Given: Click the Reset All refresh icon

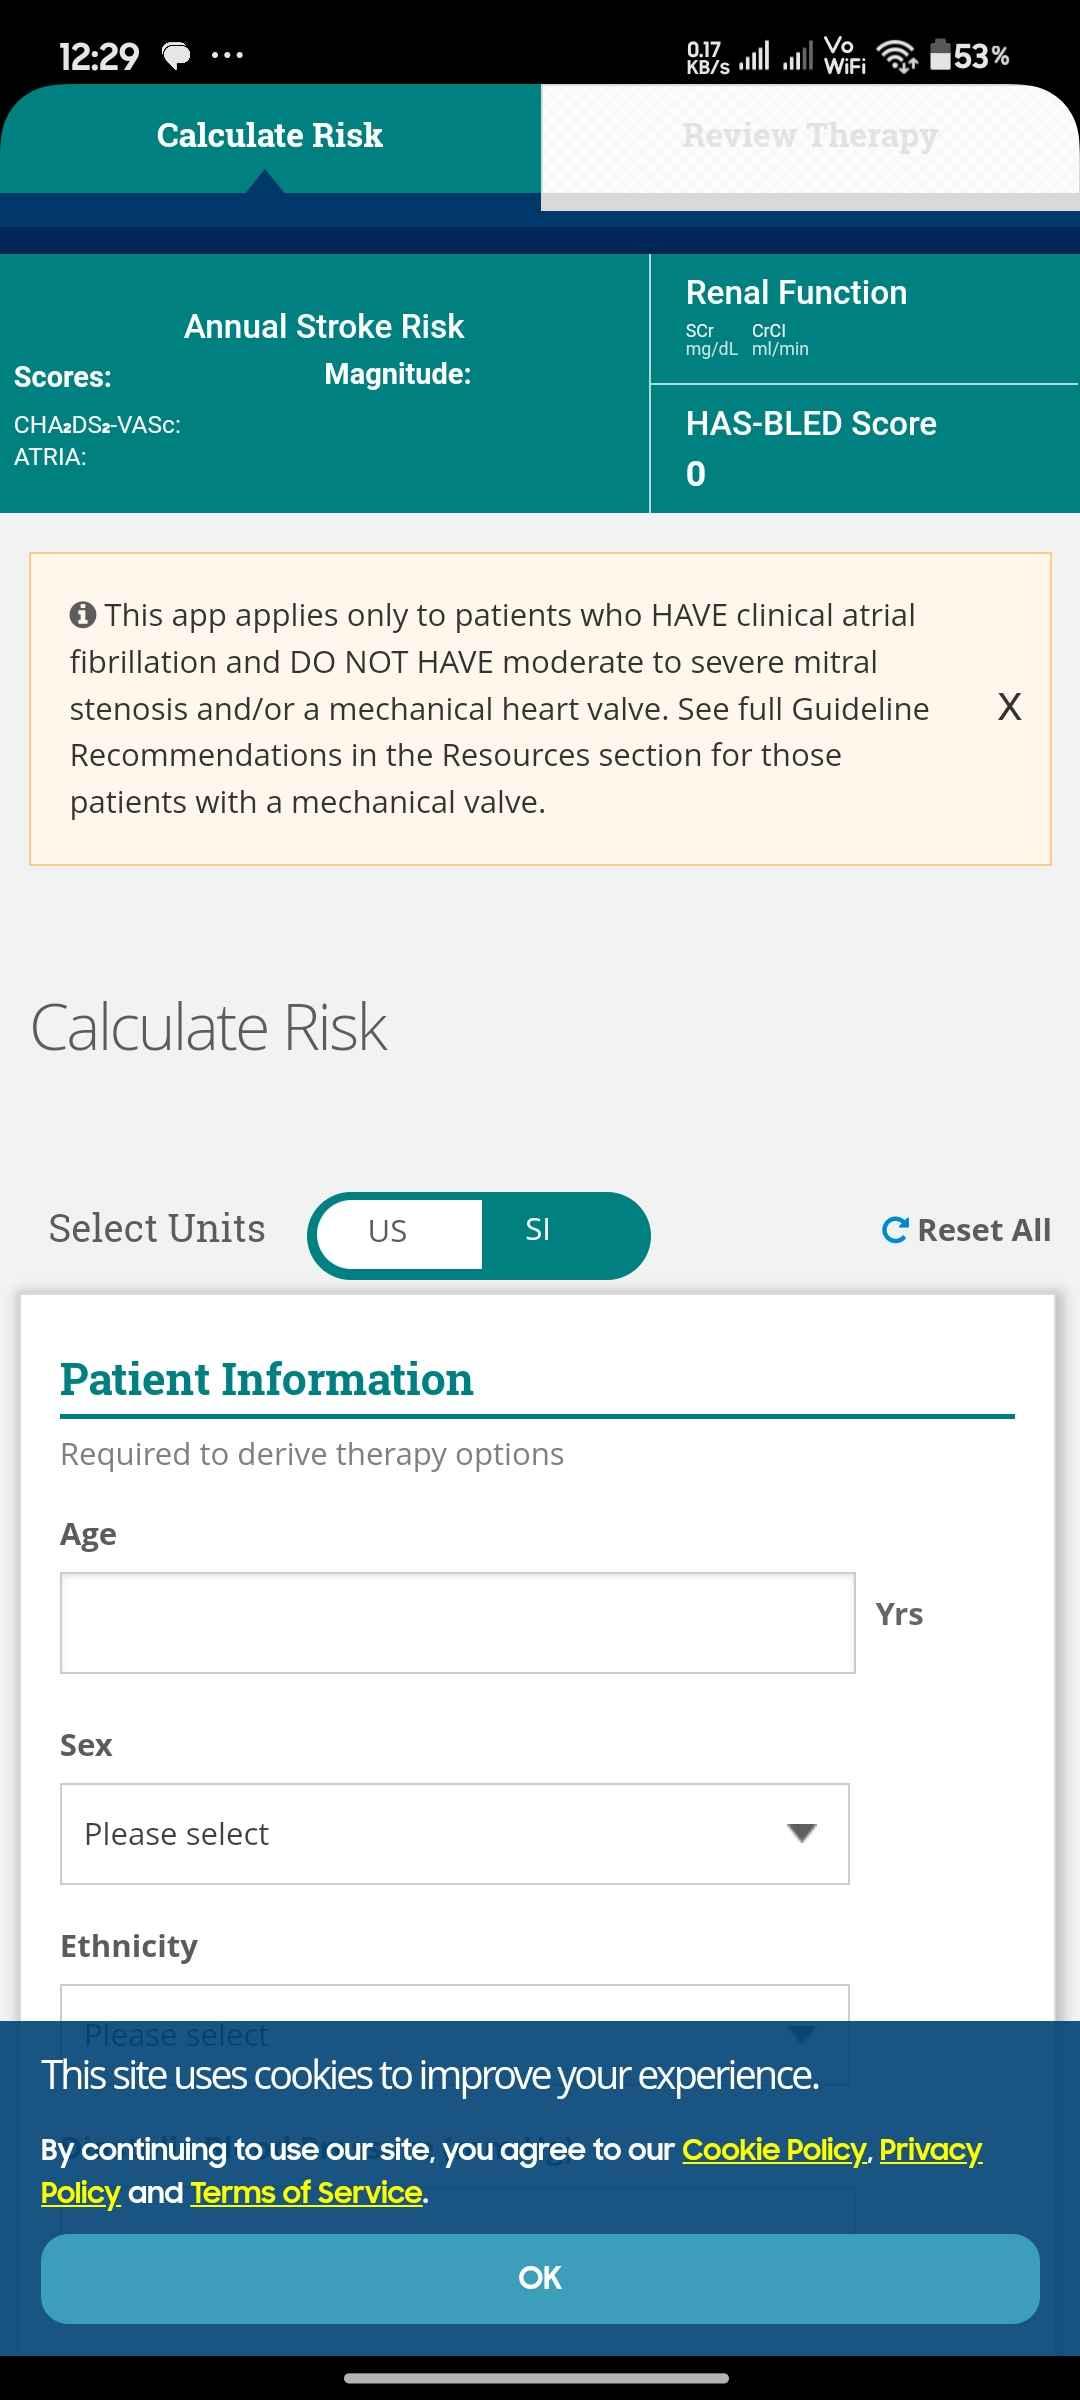Looking at the screenshot, I should 895,1230.
